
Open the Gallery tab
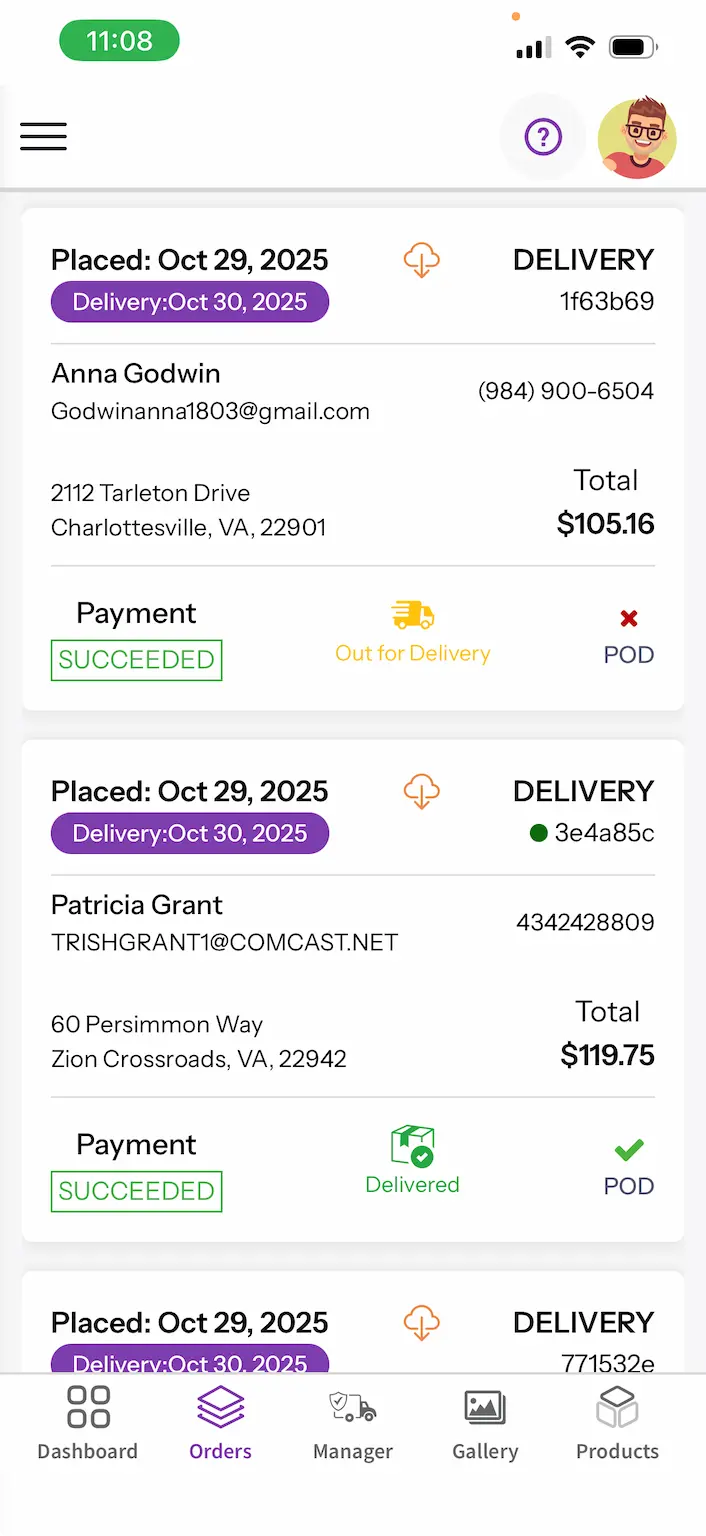point(485,1422)
